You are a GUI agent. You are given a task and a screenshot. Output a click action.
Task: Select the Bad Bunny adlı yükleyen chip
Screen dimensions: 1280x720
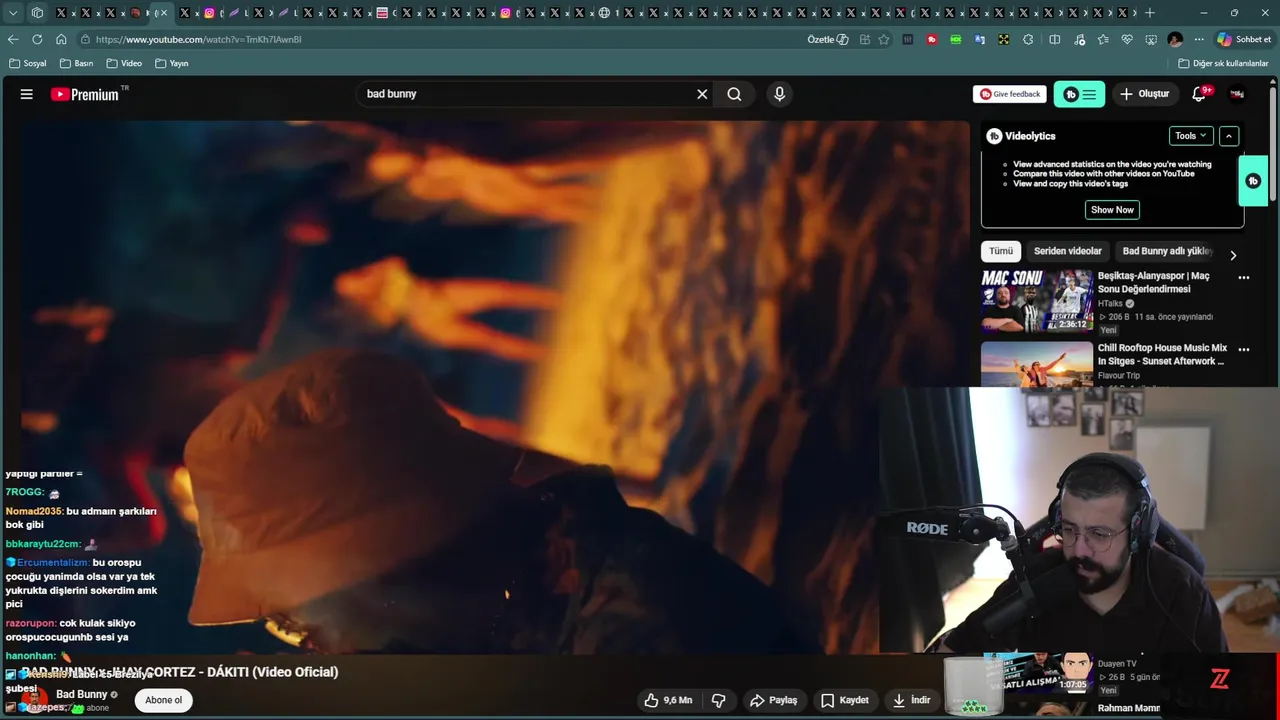coord(1166,251)
